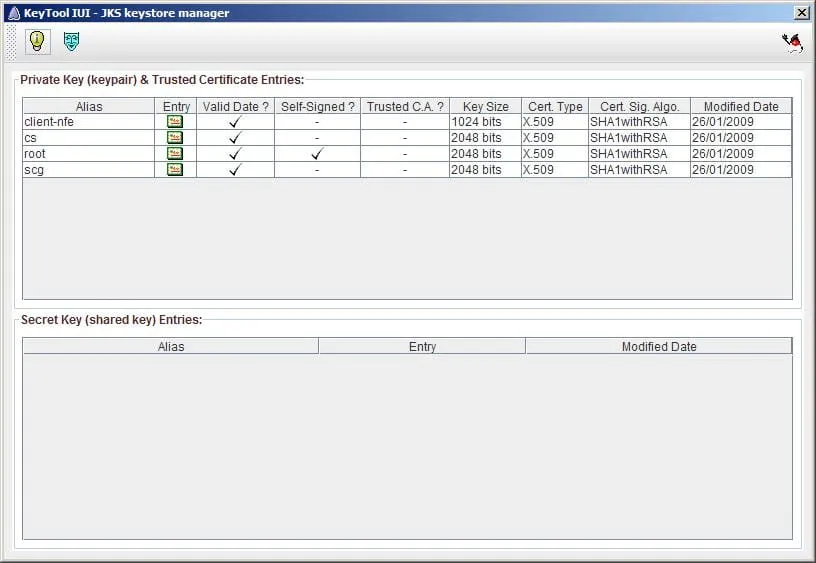Image resolution: width=816 pixels, height=563 pixels.
Task: Click Self-Signed dash cell for client-nfe
Action: coord(317,122)
